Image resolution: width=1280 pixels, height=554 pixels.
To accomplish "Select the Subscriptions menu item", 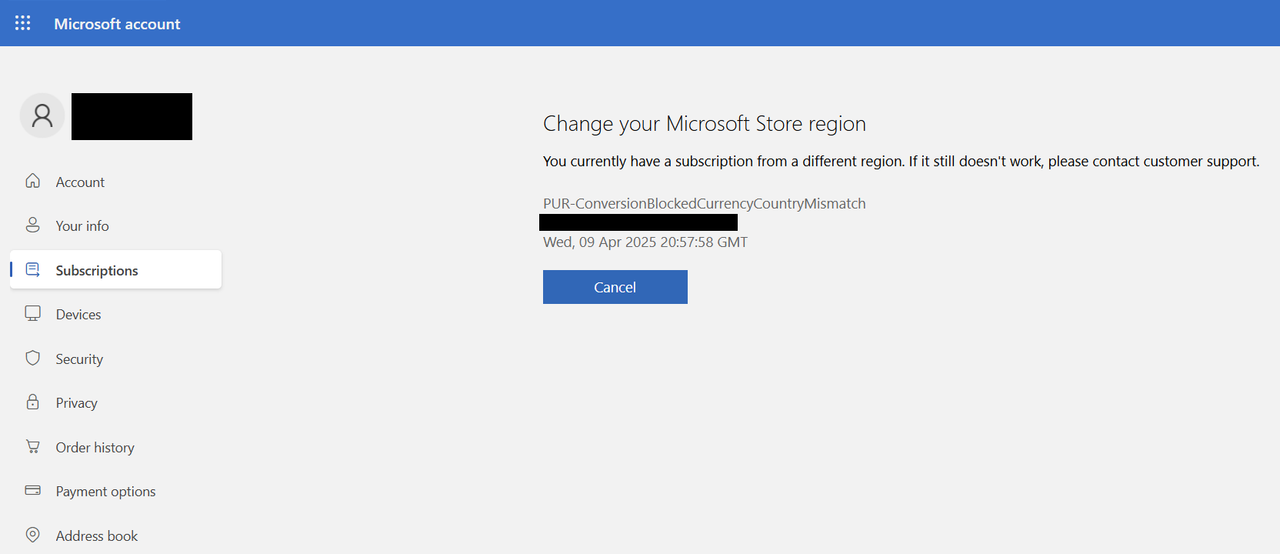I will (116, 270).
